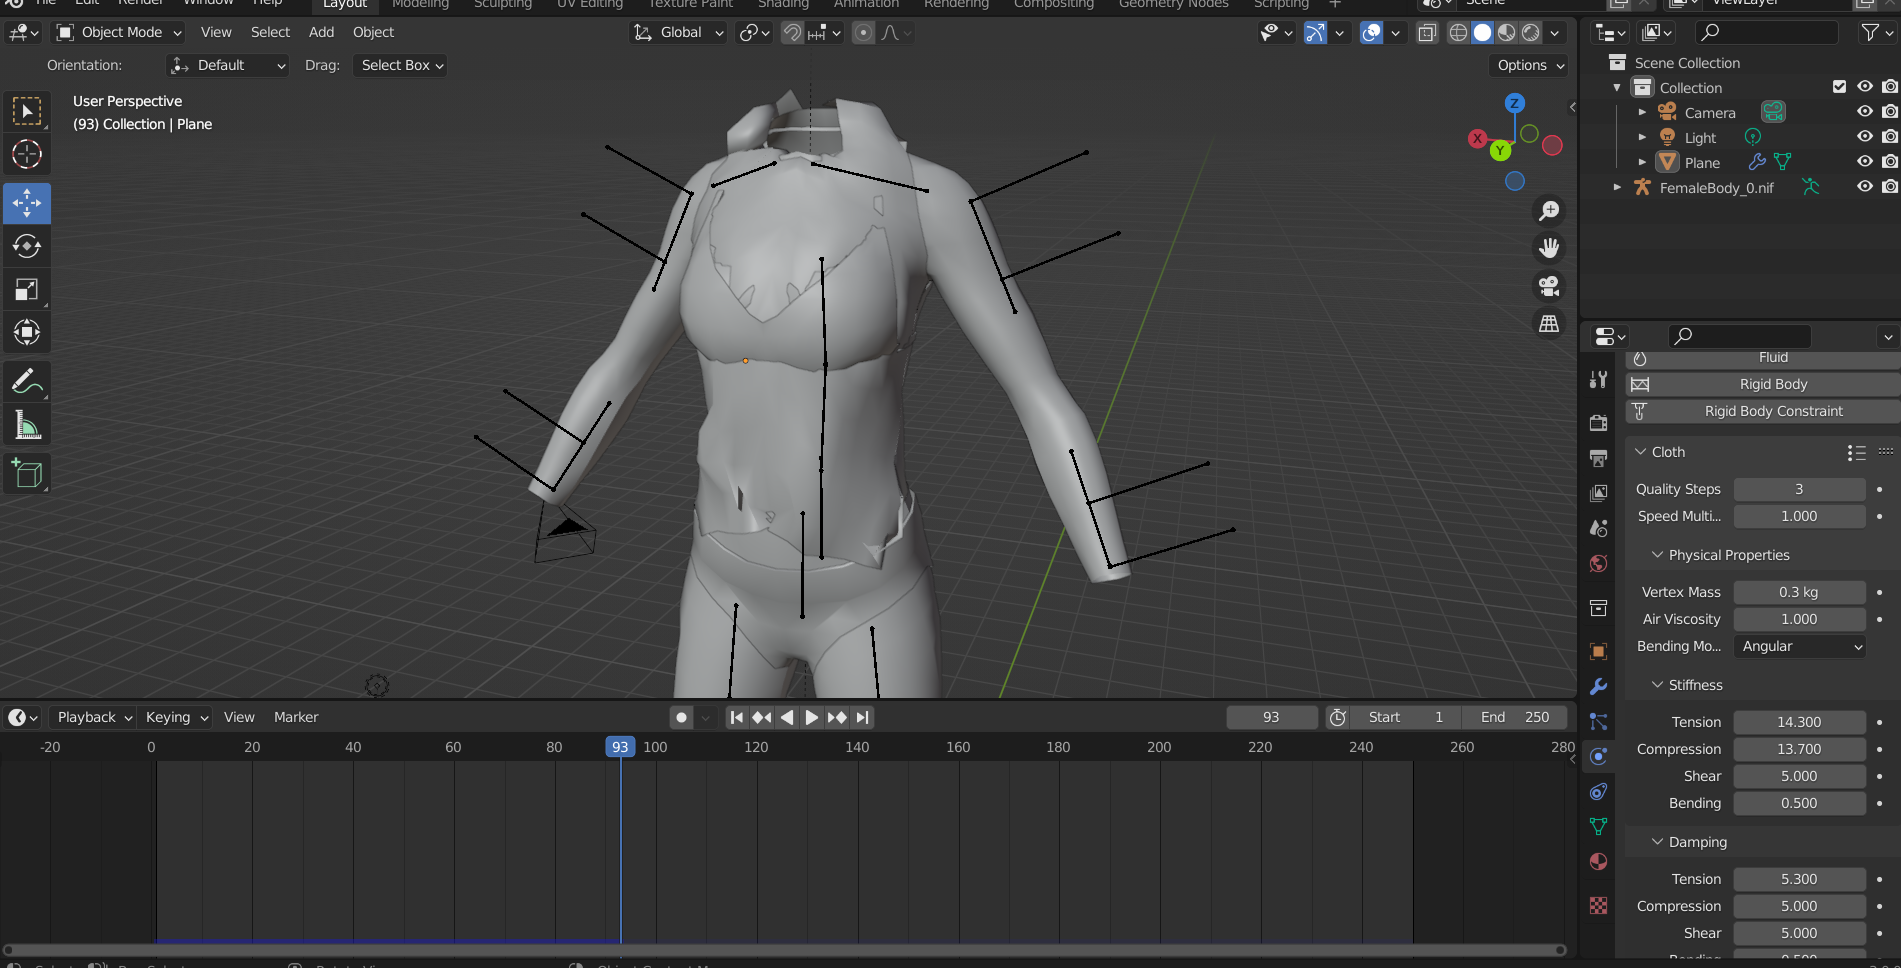The height and width of the screenshot is (968, 1901).
Task: Expand the Camera item in outliner
Action: [x=1642, y=112]
